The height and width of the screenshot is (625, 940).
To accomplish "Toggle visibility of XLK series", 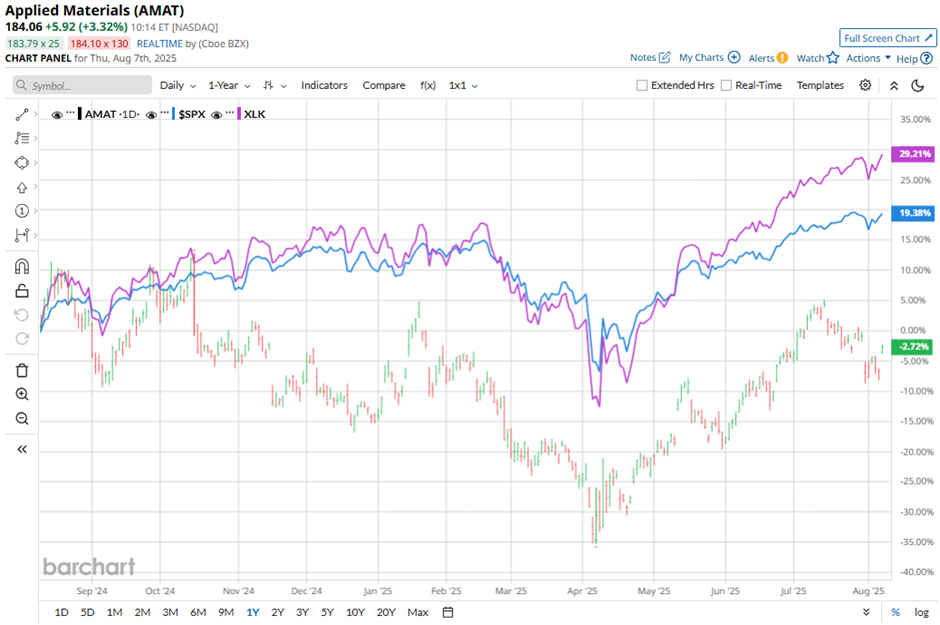I will [x=216, y=114].
